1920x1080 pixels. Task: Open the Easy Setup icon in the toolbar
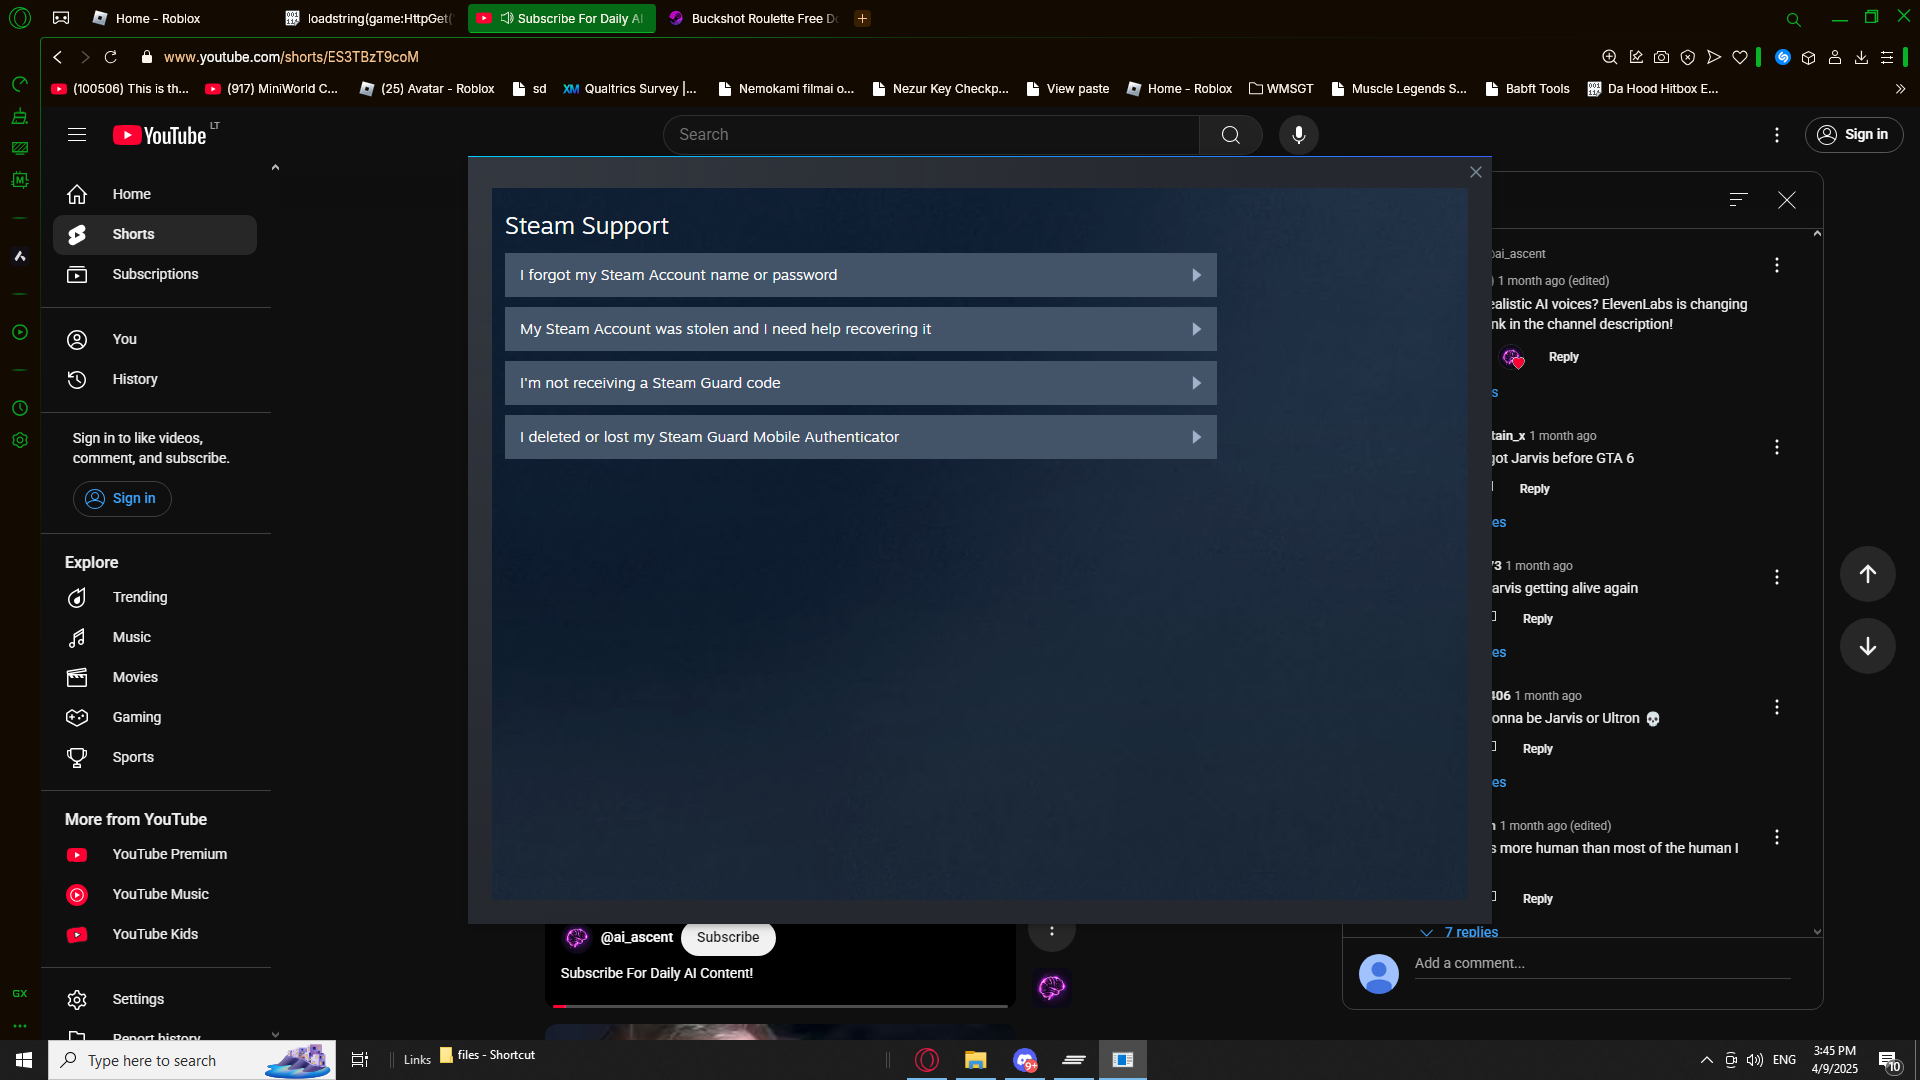(x=1887, y=57)
